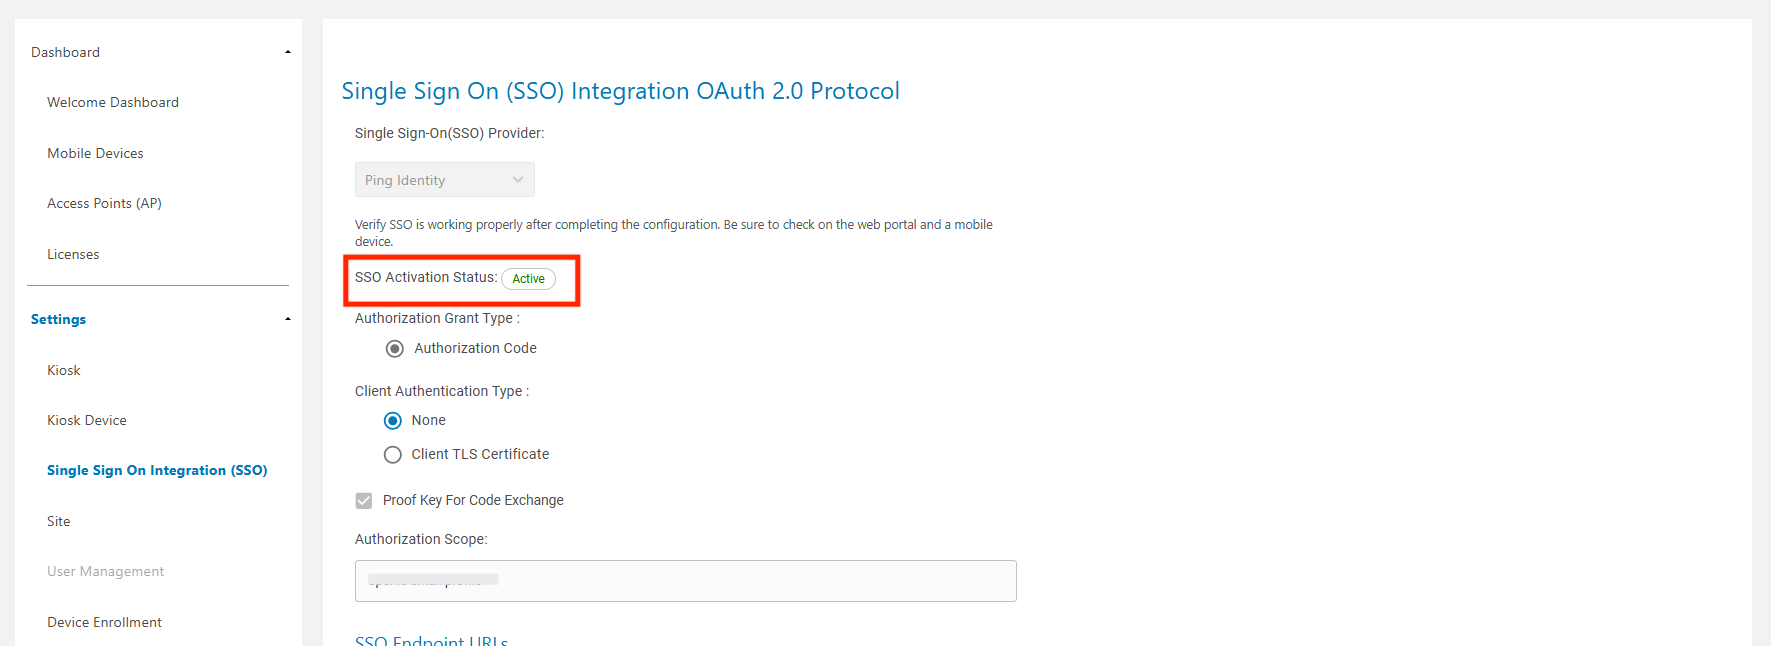Select None client authentication type
Screen dimensions: 1771x646
coord(393,421)
